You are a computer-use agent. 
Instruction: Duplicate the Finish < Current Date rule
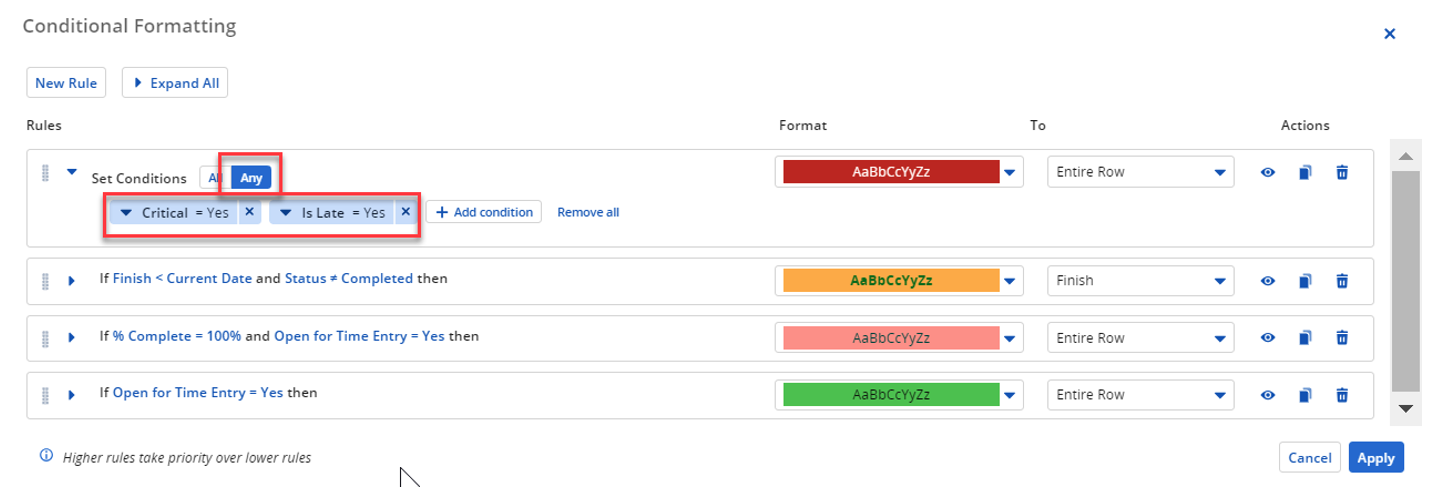click(1305, 281)
